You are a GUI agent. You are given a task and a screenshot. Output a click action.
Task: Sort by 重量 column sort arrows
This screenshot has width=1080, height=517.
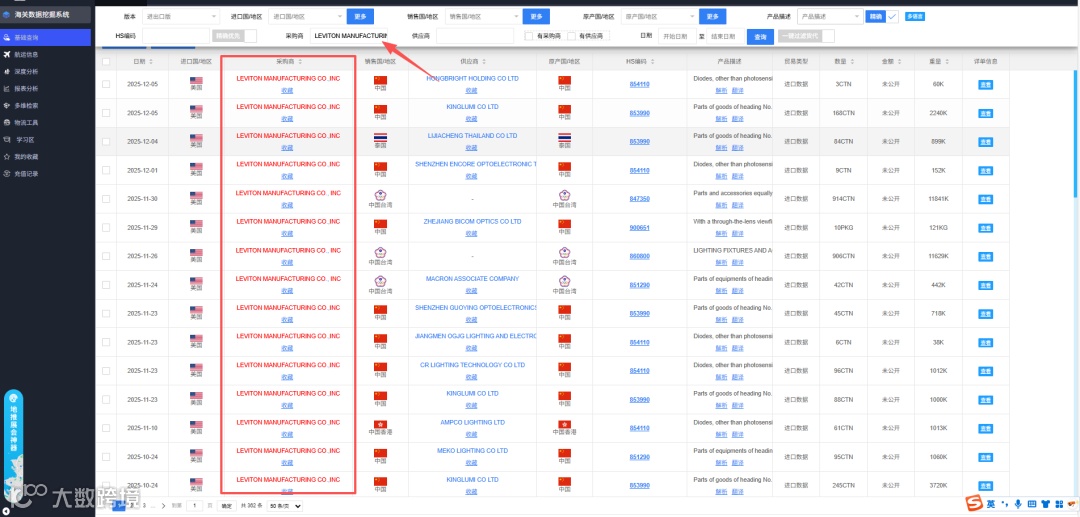point(946,61)
